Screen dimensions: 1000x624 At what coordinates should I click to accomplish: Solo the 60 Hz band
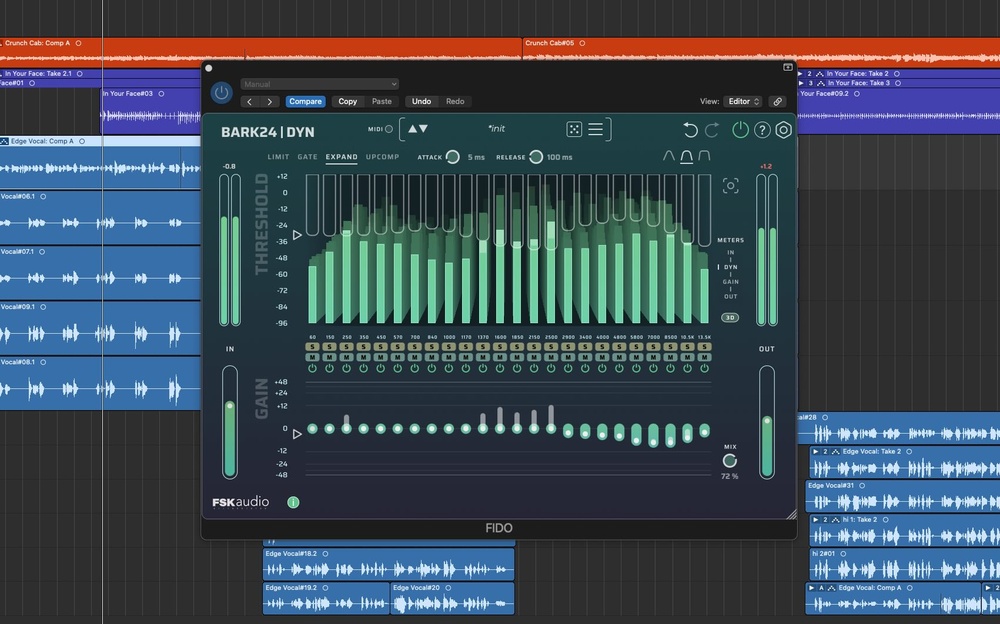click(x=312, y=347)
